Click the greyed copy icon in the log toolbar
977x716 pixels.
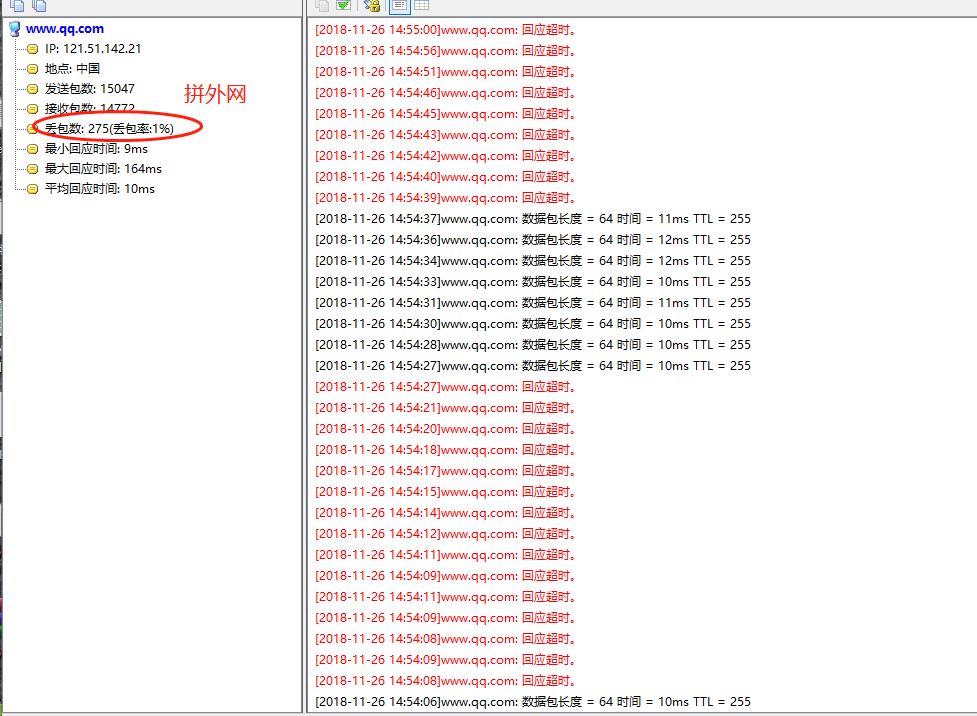(322, 6)
